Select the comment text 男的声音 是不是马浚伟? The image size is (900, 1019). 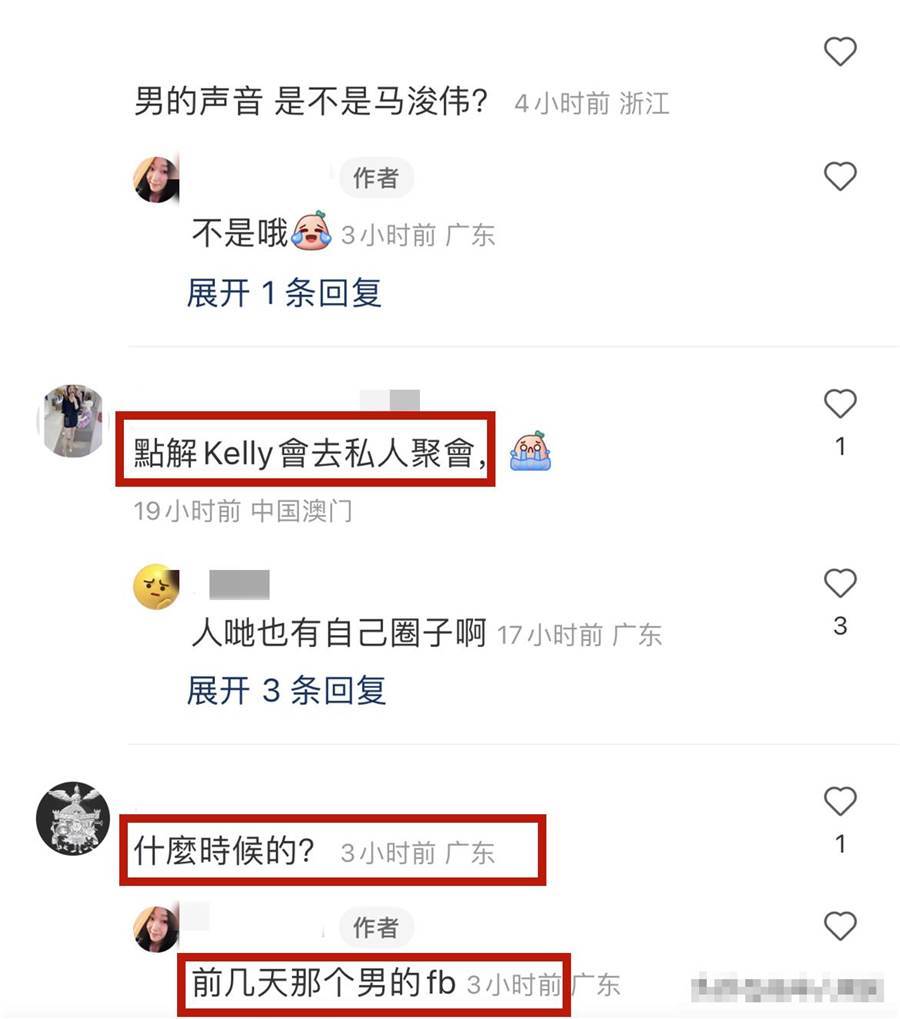(311, 101)
